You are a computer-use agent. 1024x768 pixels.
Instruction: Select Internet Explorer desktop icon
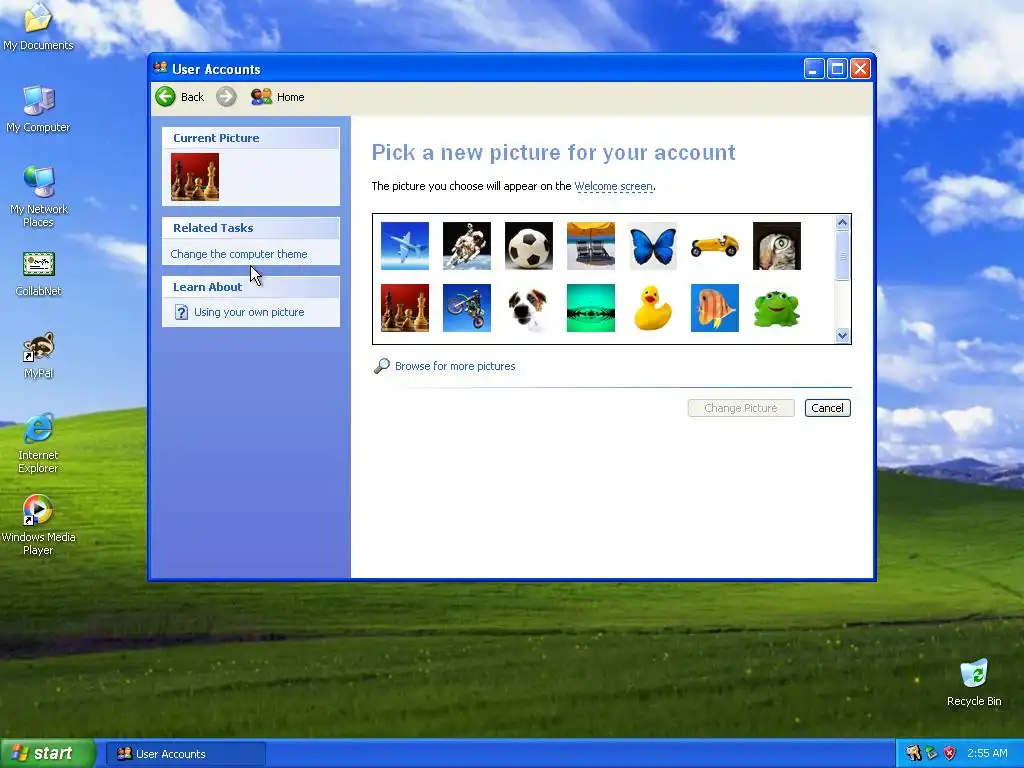[x=38, y=443]
